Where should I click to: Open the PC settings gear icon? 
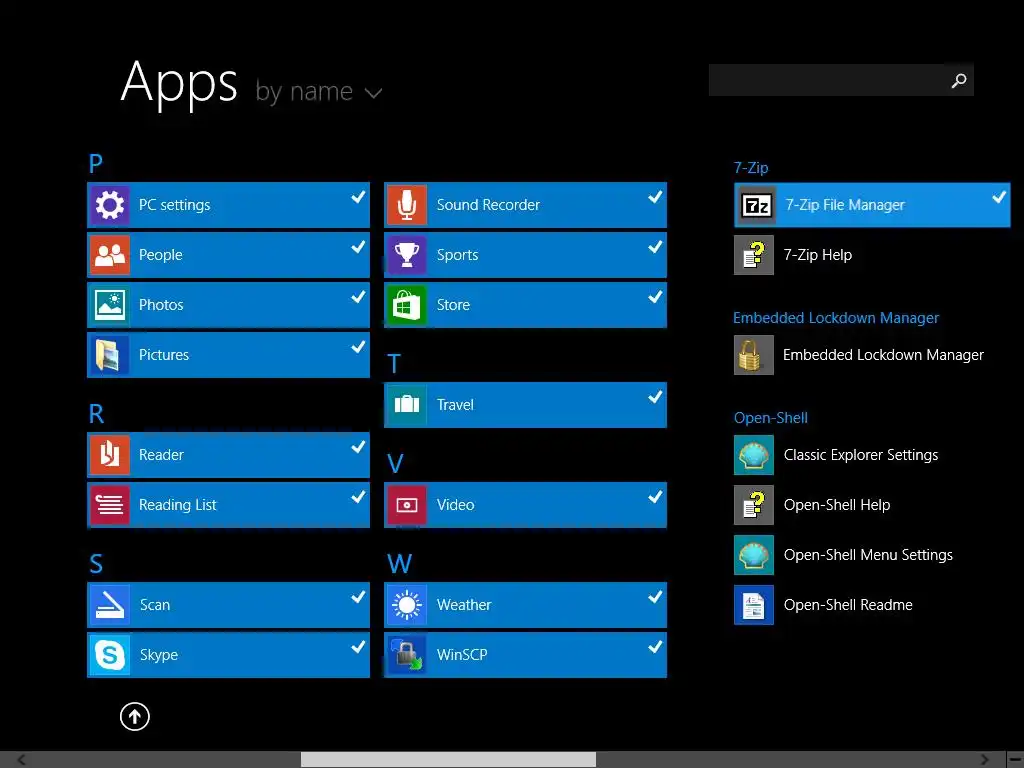click(x=110, y=205)
